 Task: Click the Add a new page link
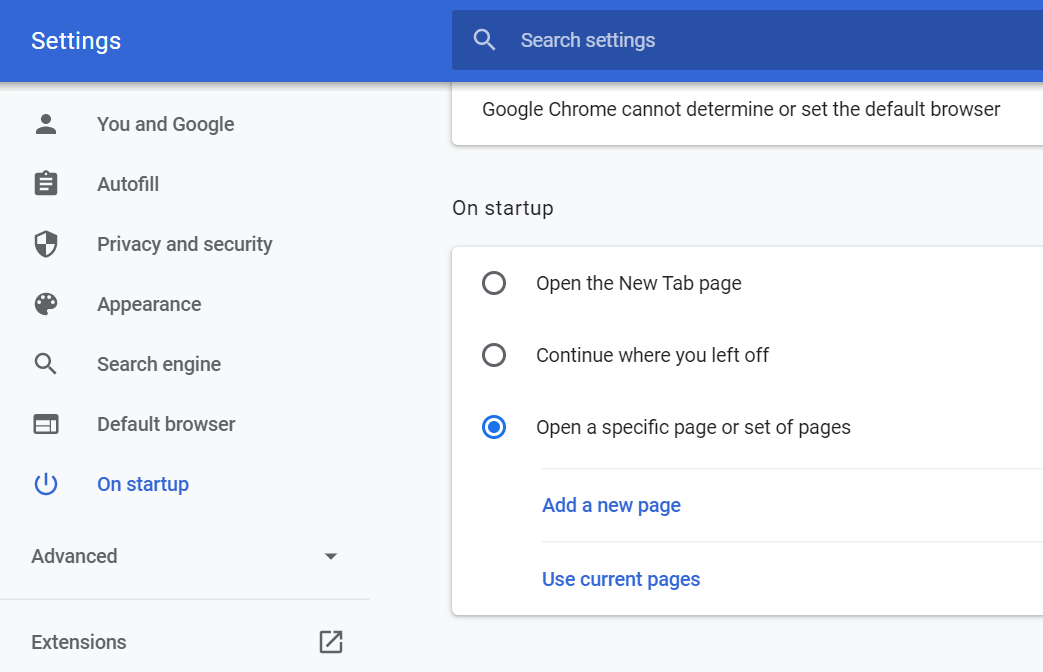coord(611,505)
